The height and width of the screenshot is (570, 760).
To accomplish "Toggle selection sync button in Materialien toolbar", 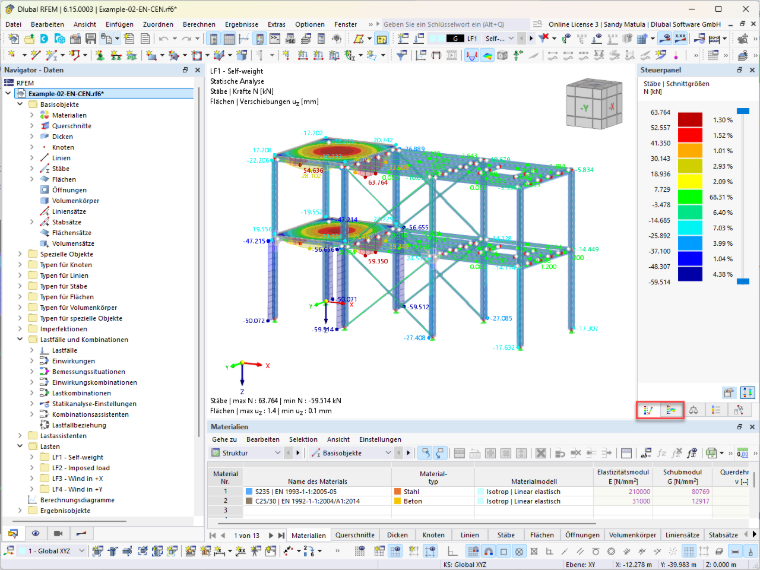I will [x=425, y=453].
